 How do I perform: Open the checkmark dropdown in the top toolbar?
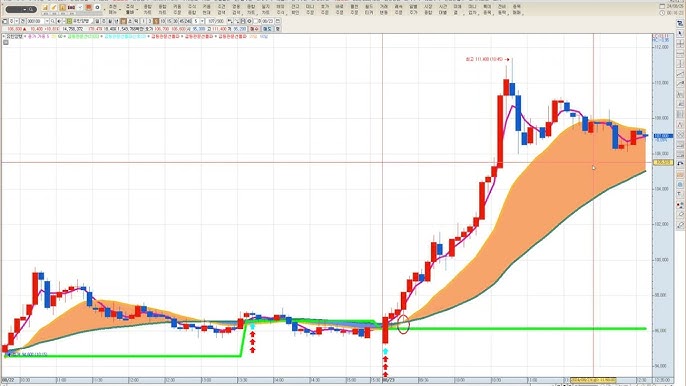point(80,8)
